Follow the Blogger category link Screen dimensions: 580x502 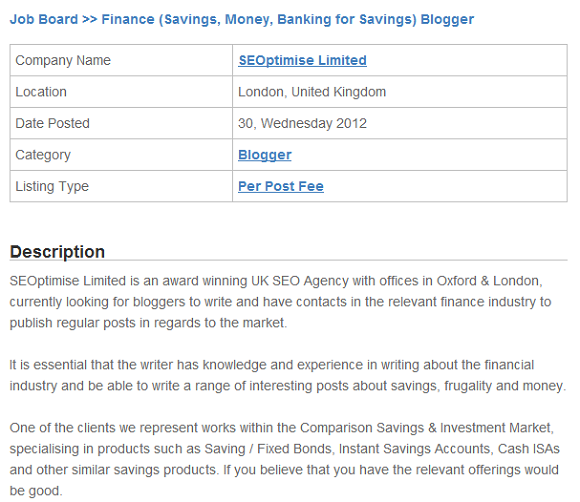pyautogui.click(x=264, y=155)
